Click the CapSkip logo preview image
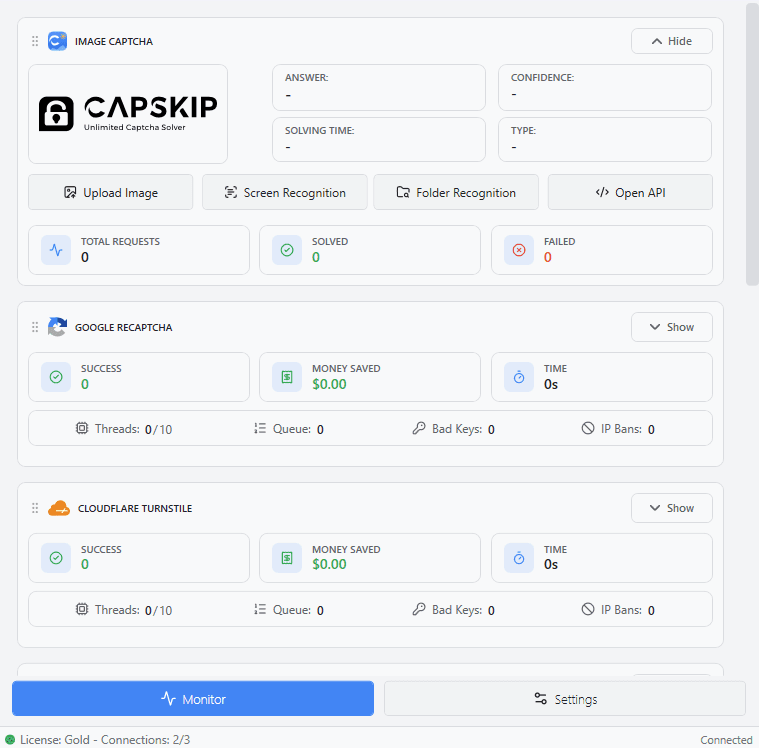The image size is (759, 748). click(128, 114)
